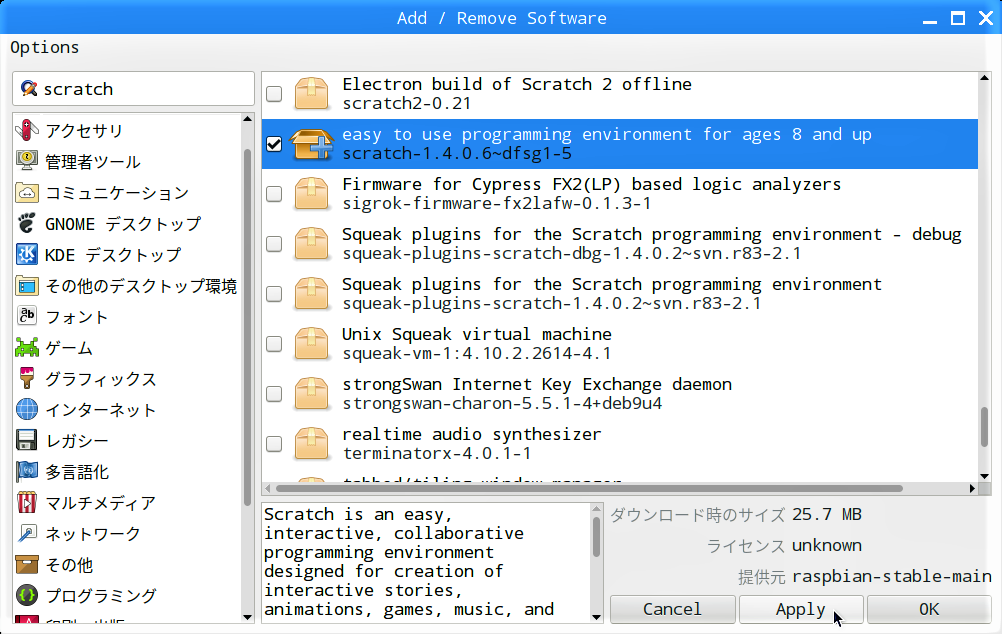Click the コミュニケーション category icon
The width and height of the screenshot is (1002, 634).
coord(27,192)
